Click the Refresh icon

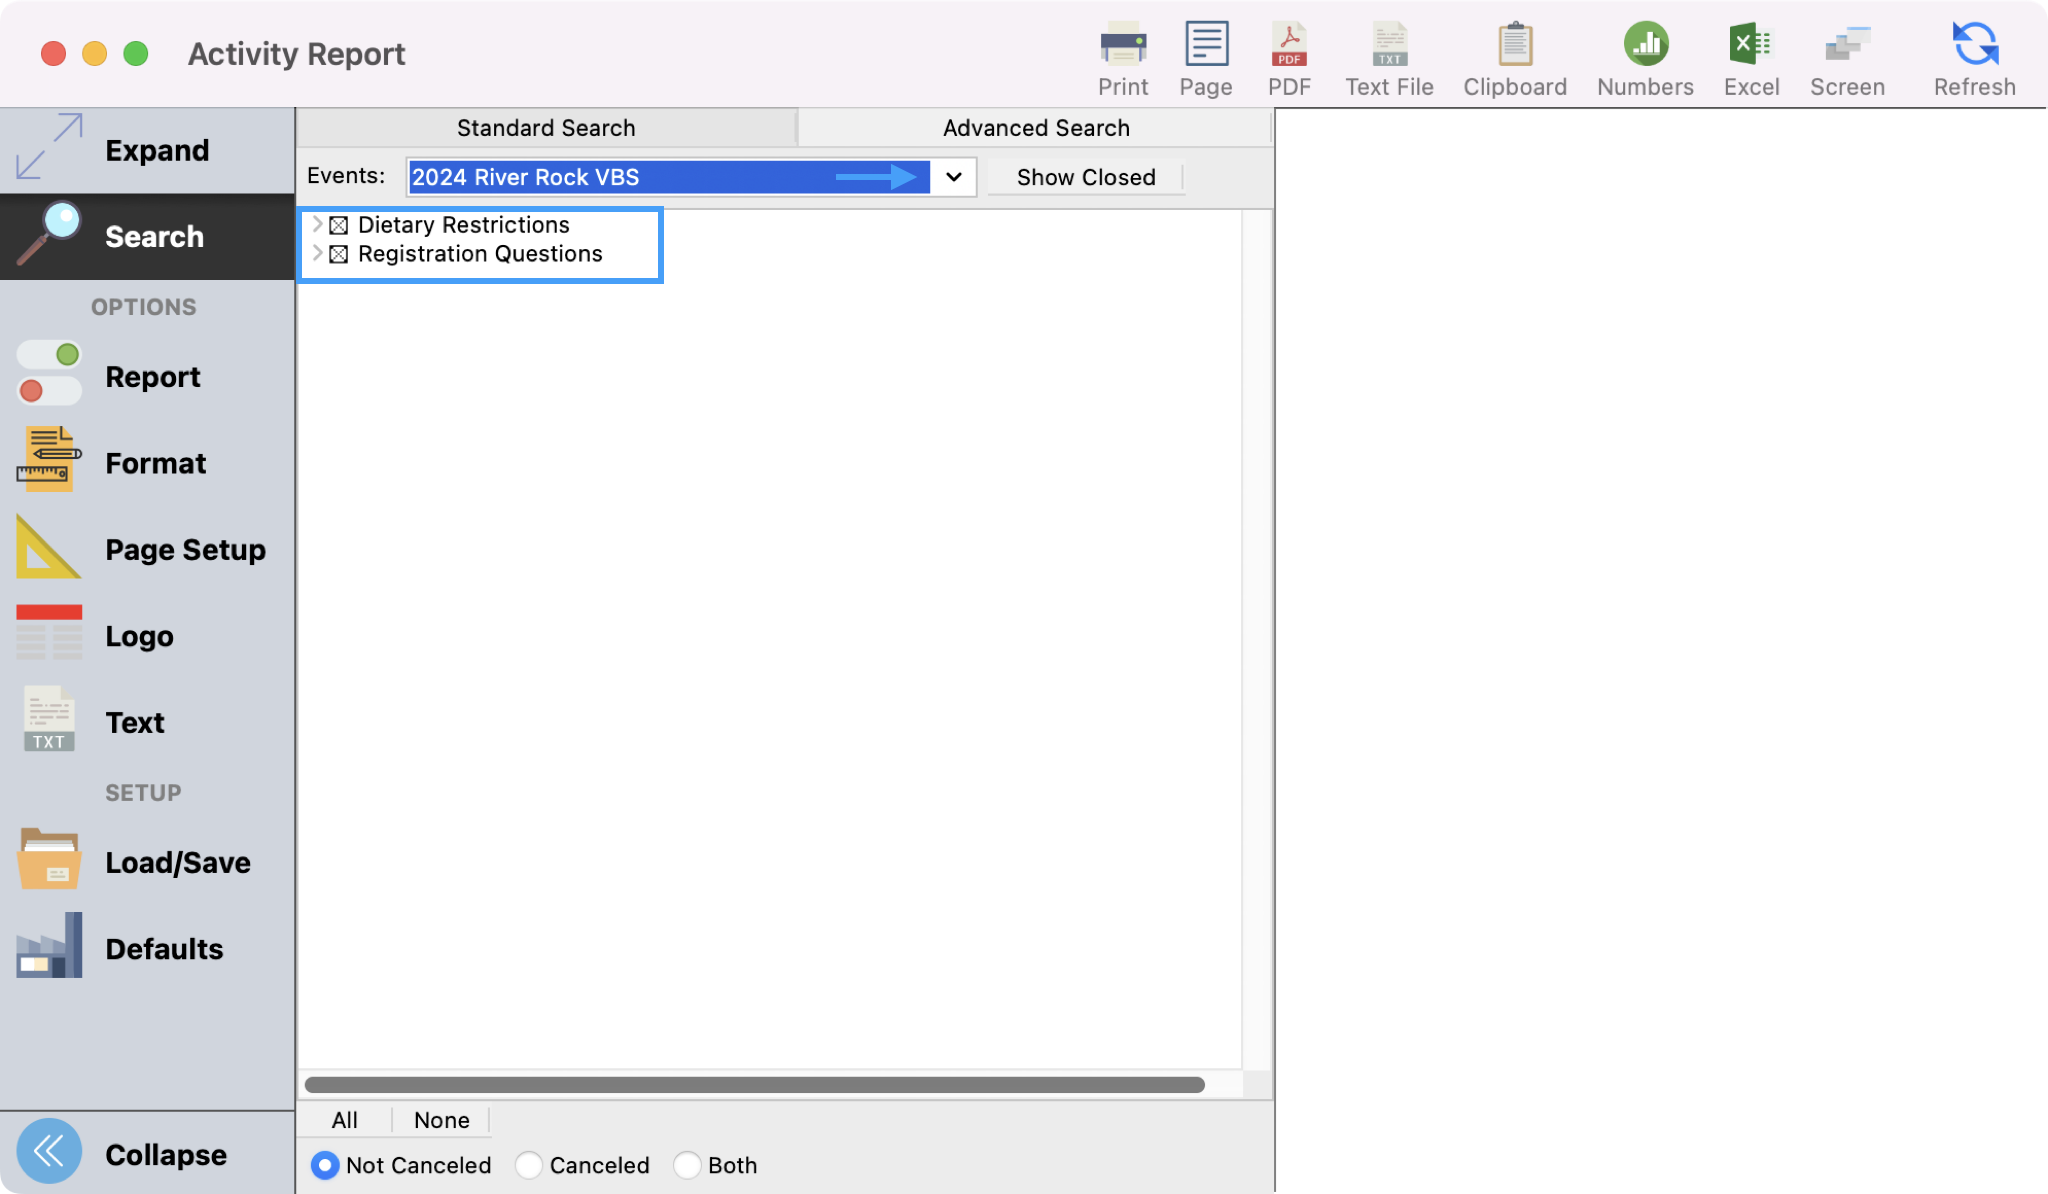[x=1974, y=45]
